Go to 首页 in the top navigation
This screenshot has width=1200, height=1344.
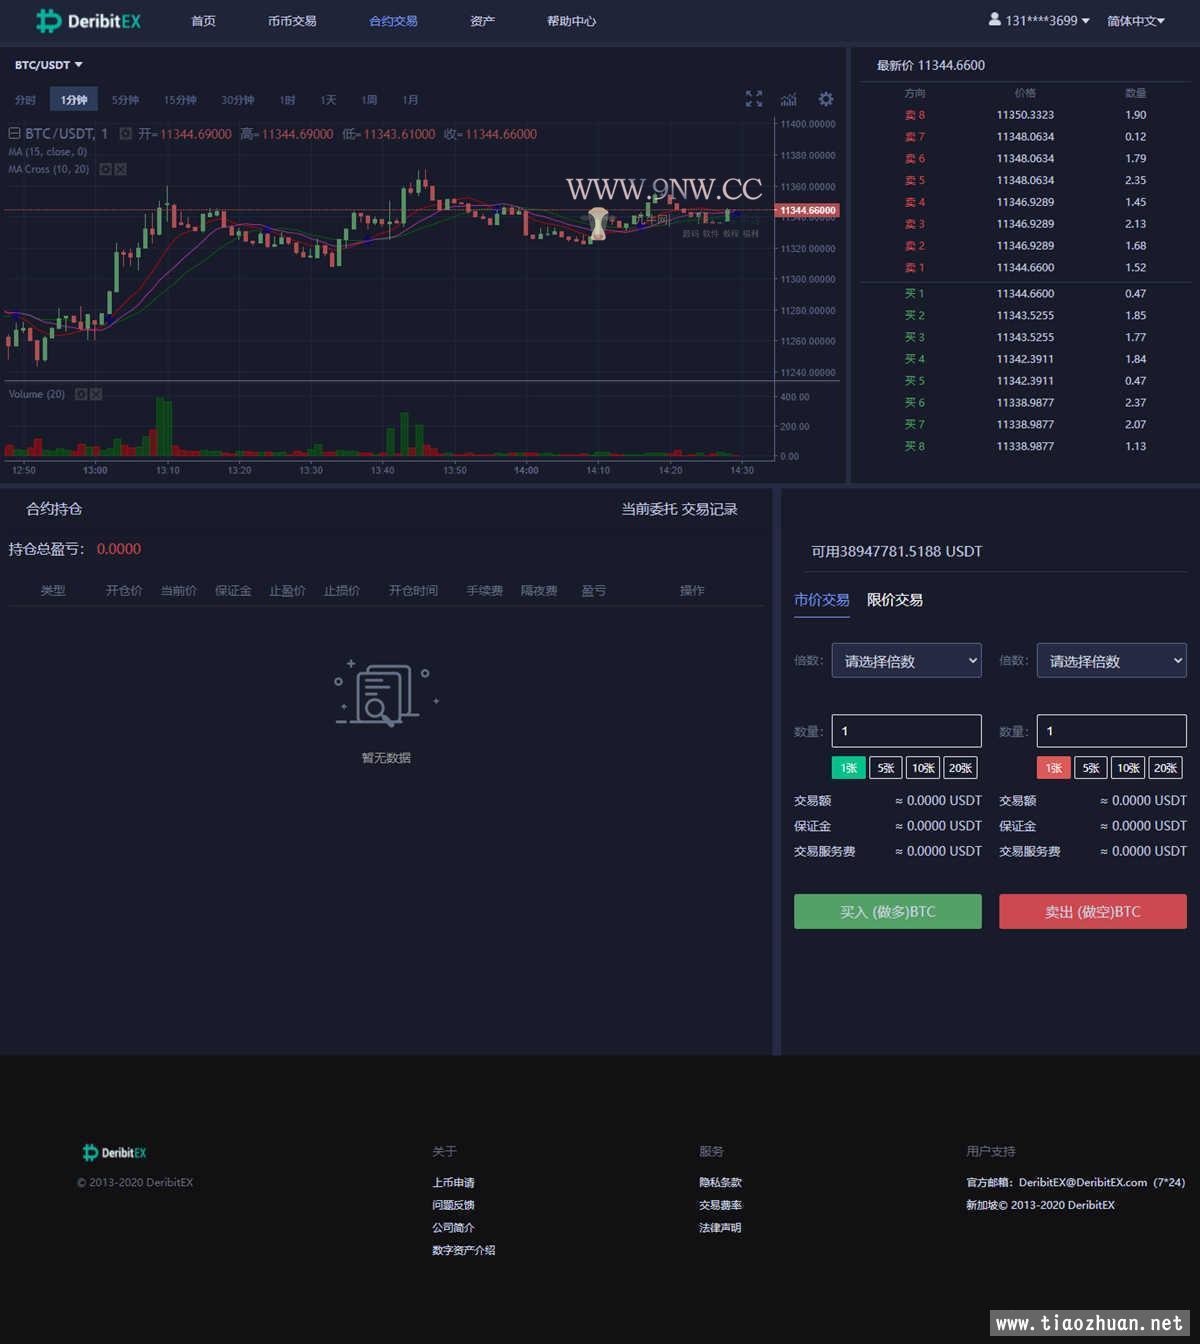point(203,20)
